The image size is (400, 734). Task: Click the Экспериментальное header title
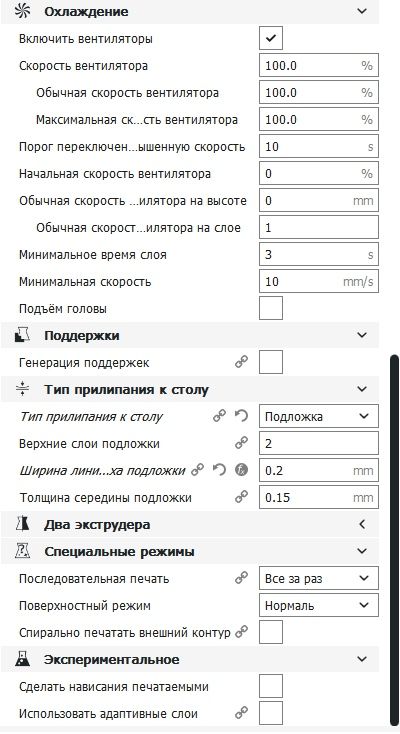[x=111, y=660]
